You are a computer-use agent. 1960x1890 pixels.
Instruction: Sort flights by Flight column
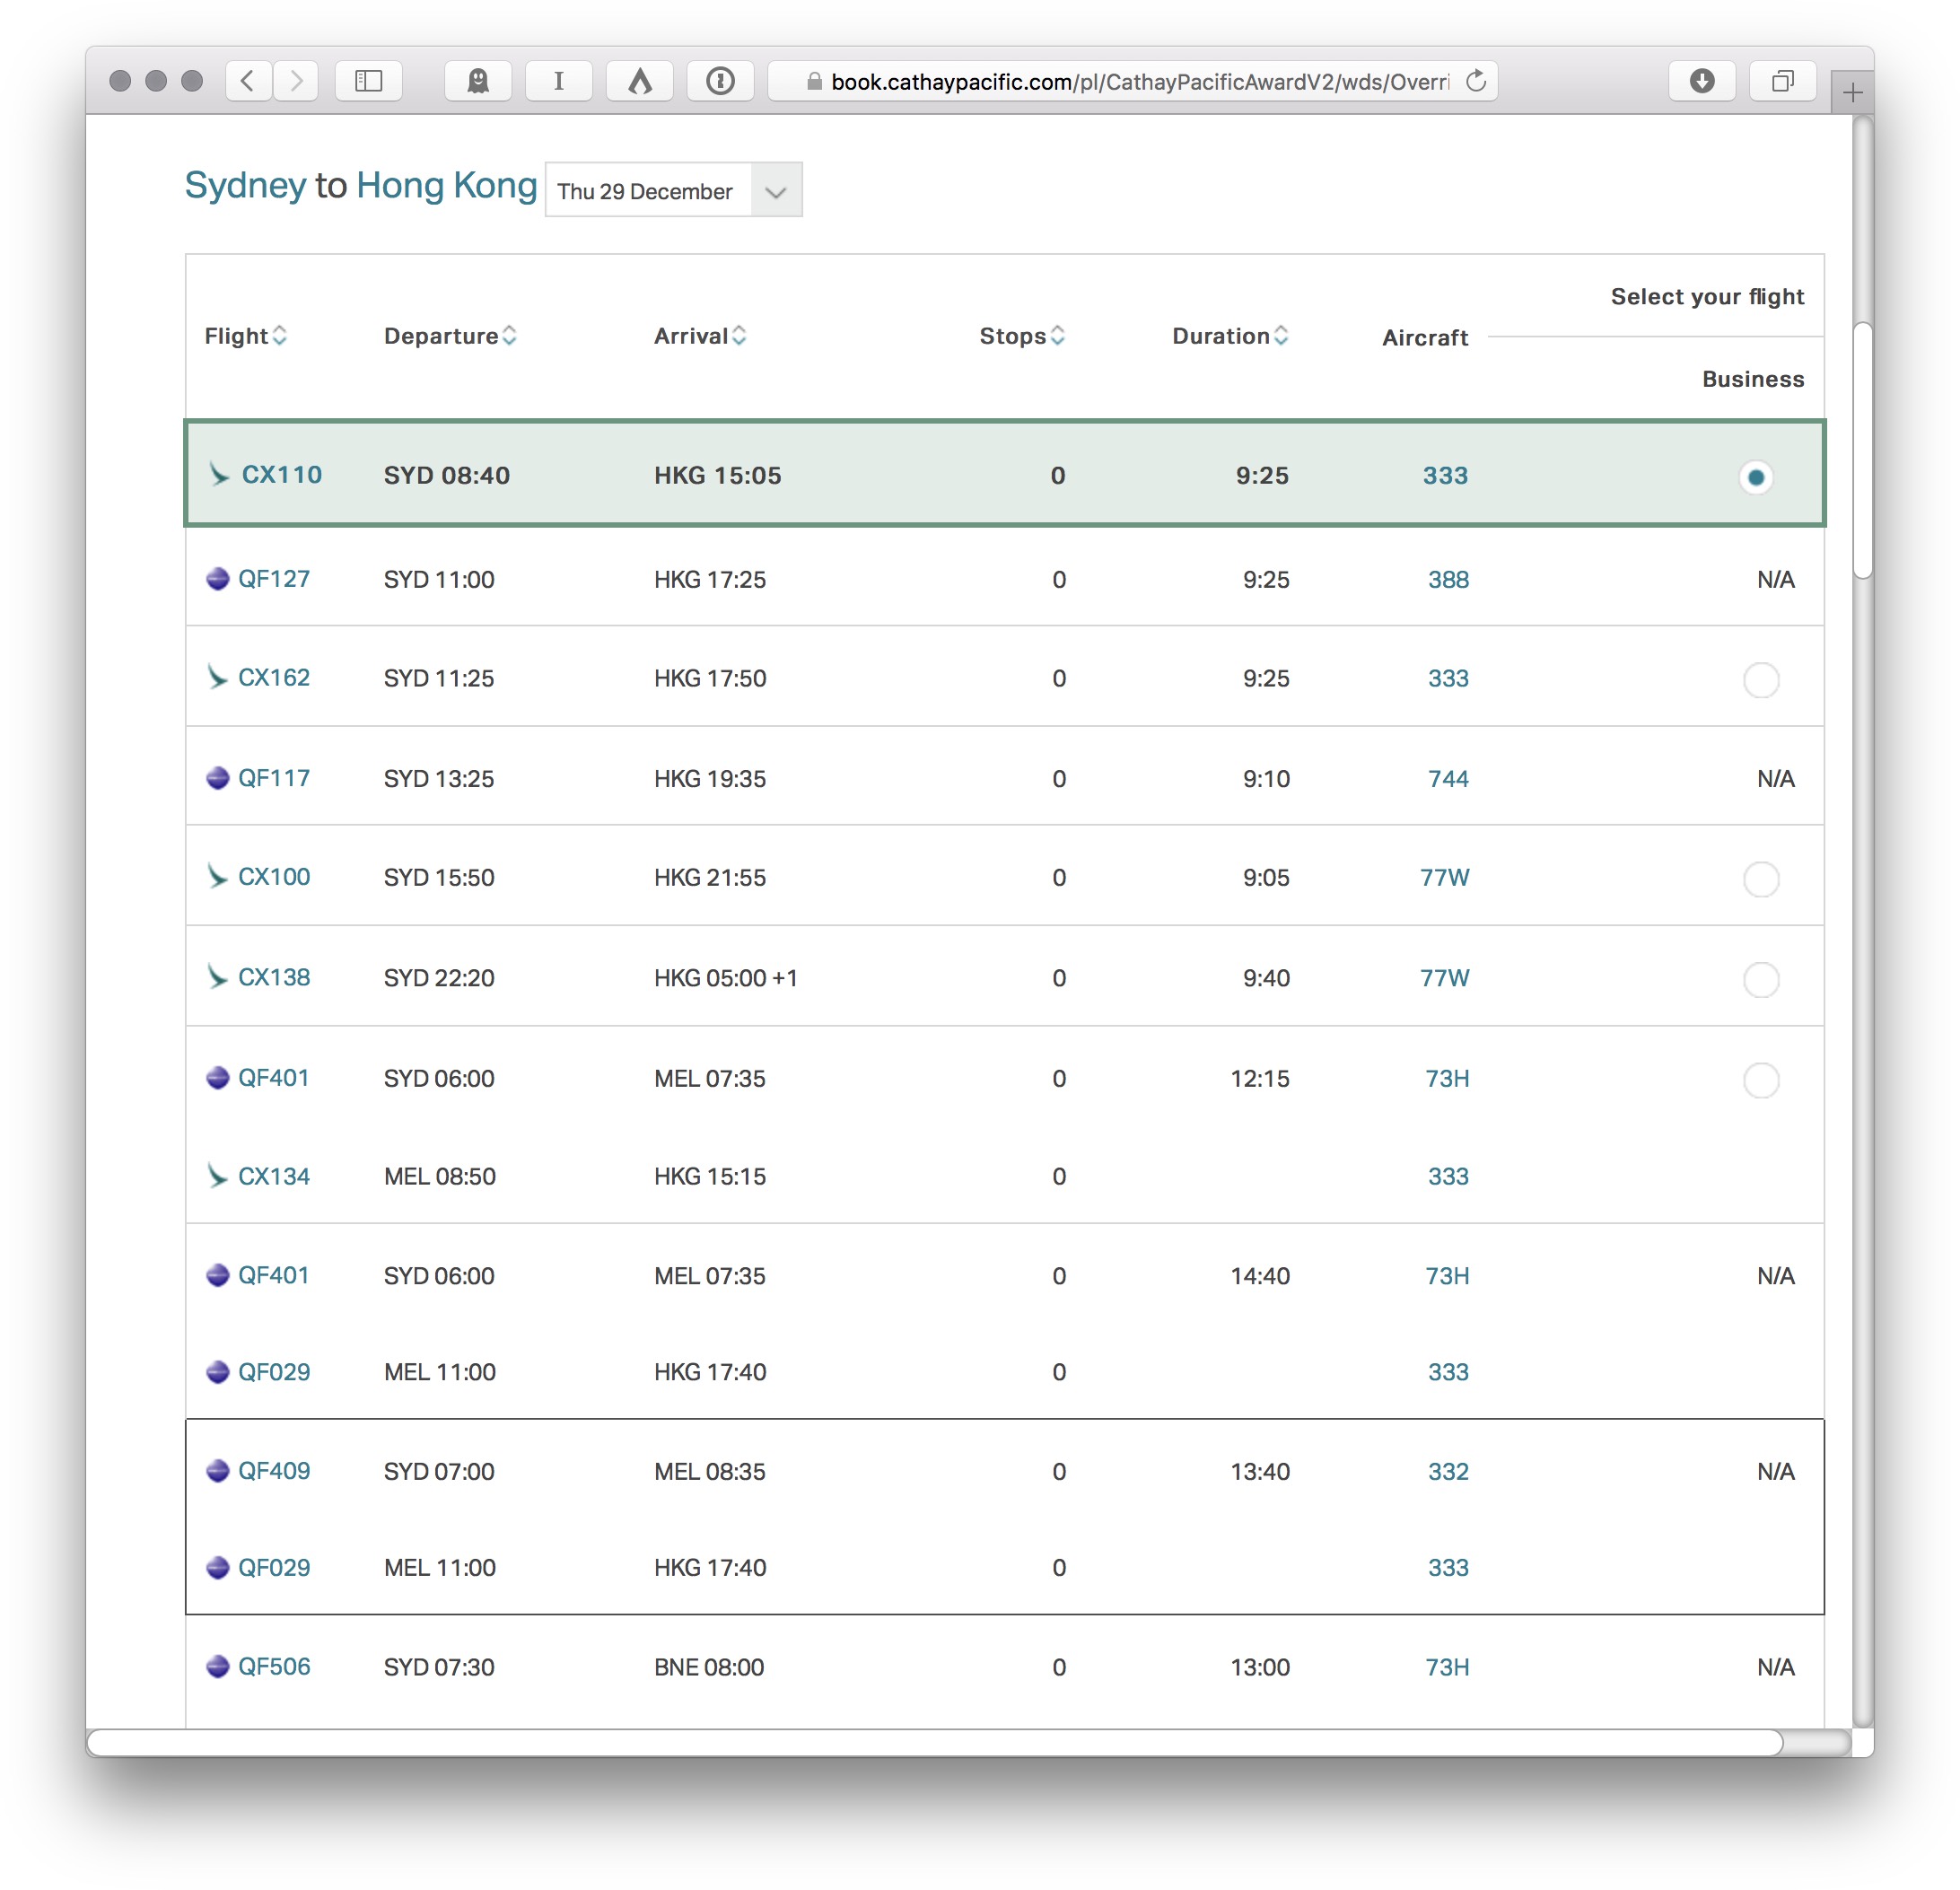tap(245, 336)
